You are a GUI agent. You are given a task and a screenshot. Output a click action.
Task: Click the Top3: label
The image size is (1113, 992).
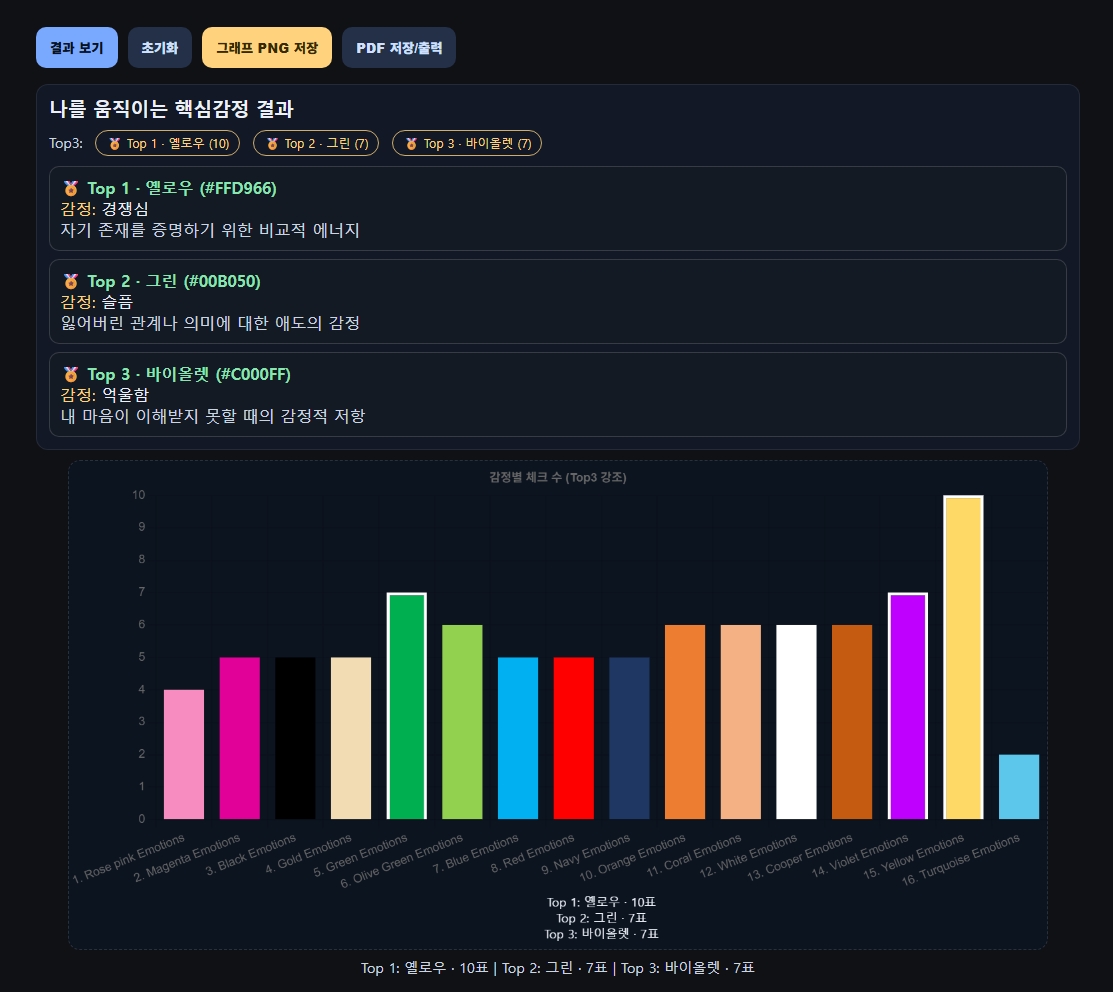(x=66, y=143)
